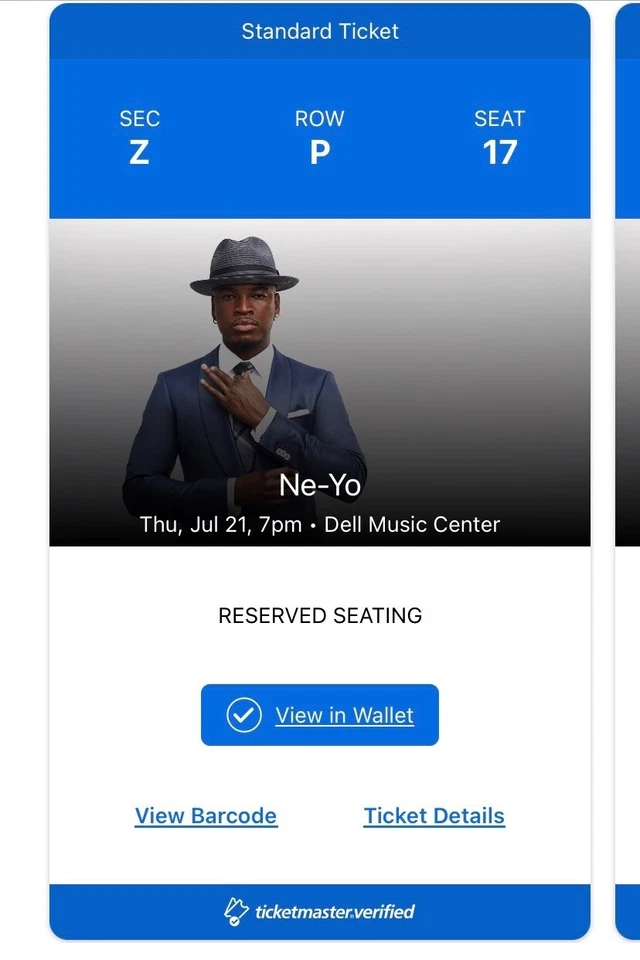Select the SEC Z seating label

click(x=139, y=138)
